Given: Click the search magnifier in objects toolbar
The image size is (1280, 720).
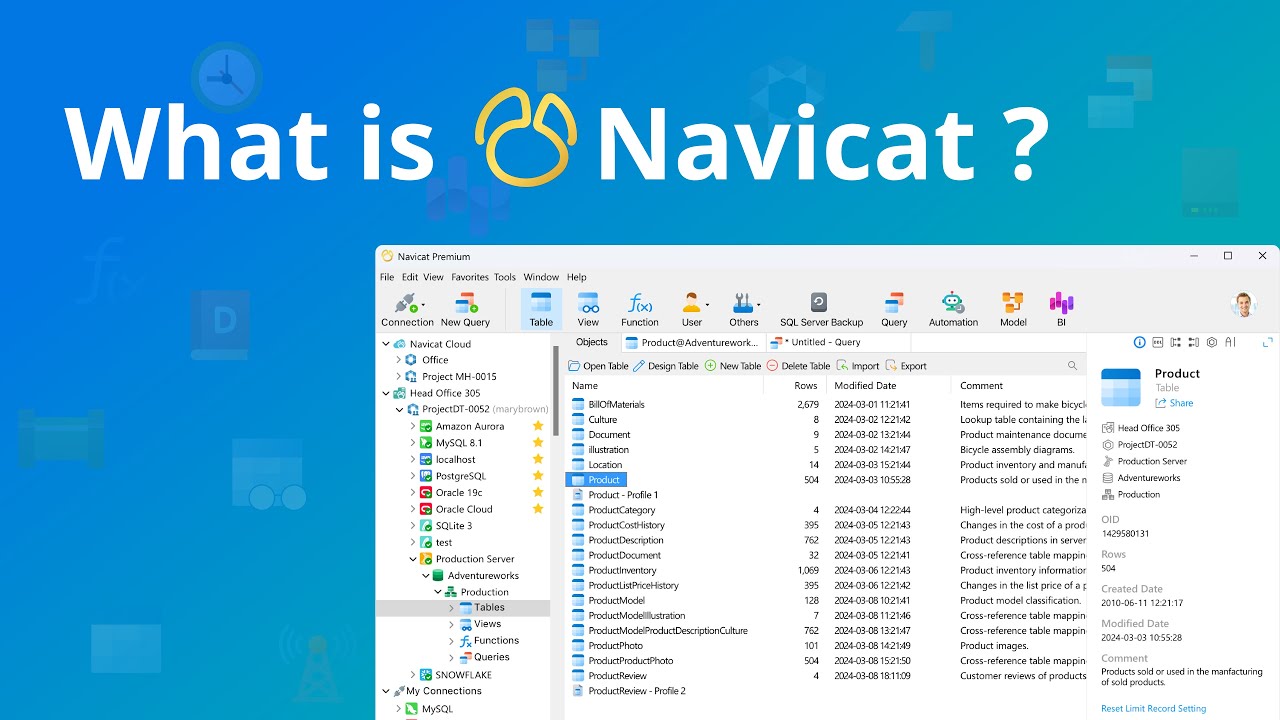Looking at the screenshot, I should point(1073,366).
